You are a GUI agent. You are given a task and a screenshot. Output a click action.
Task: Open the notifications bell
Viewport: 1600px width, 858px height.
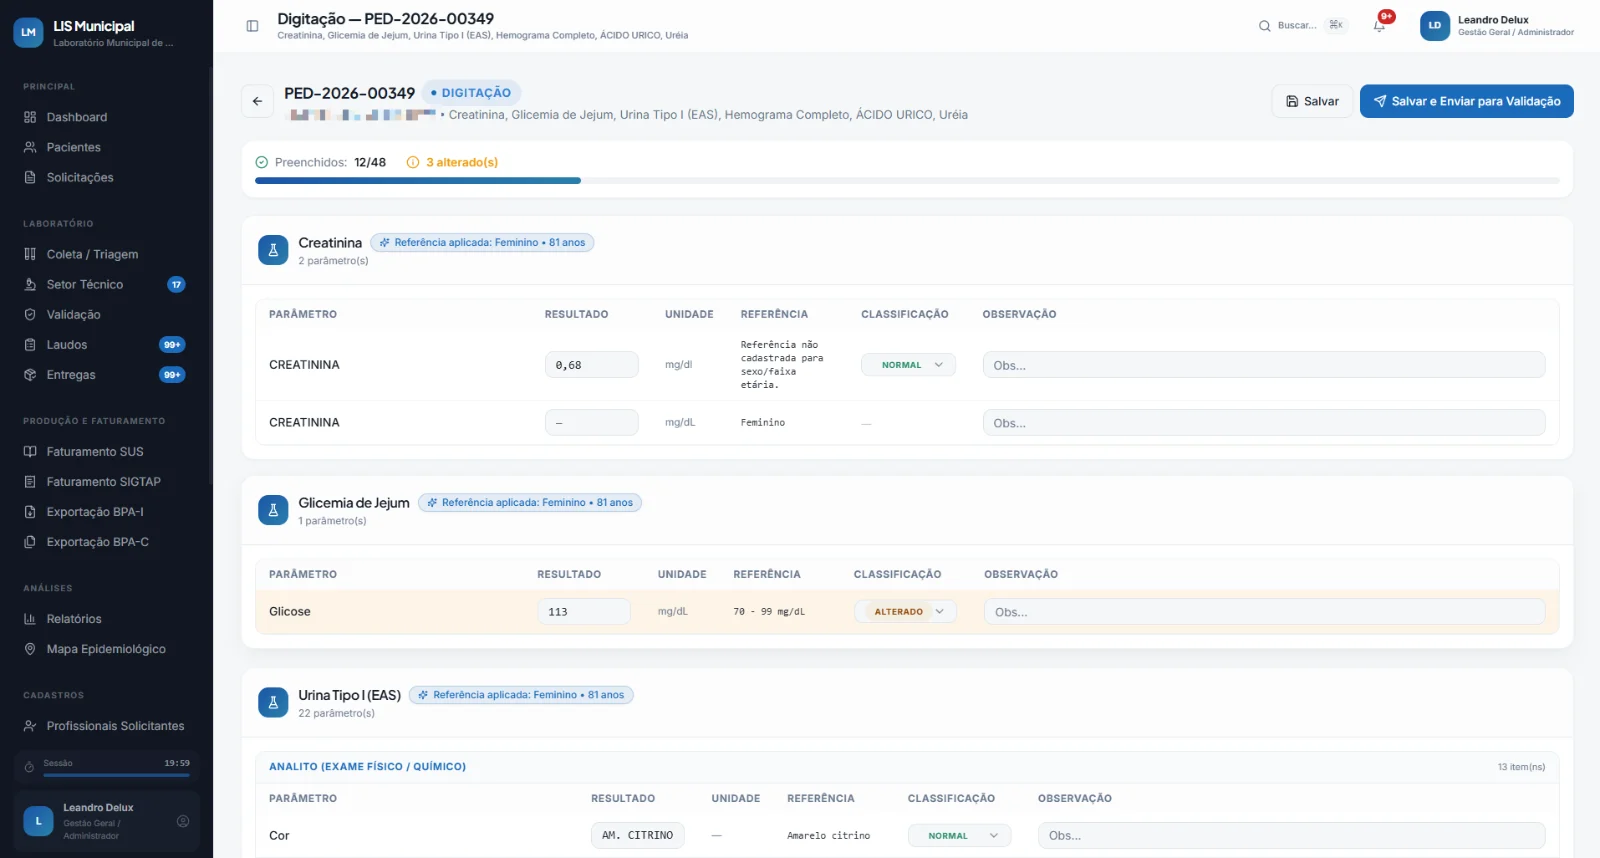point(1379,26)
